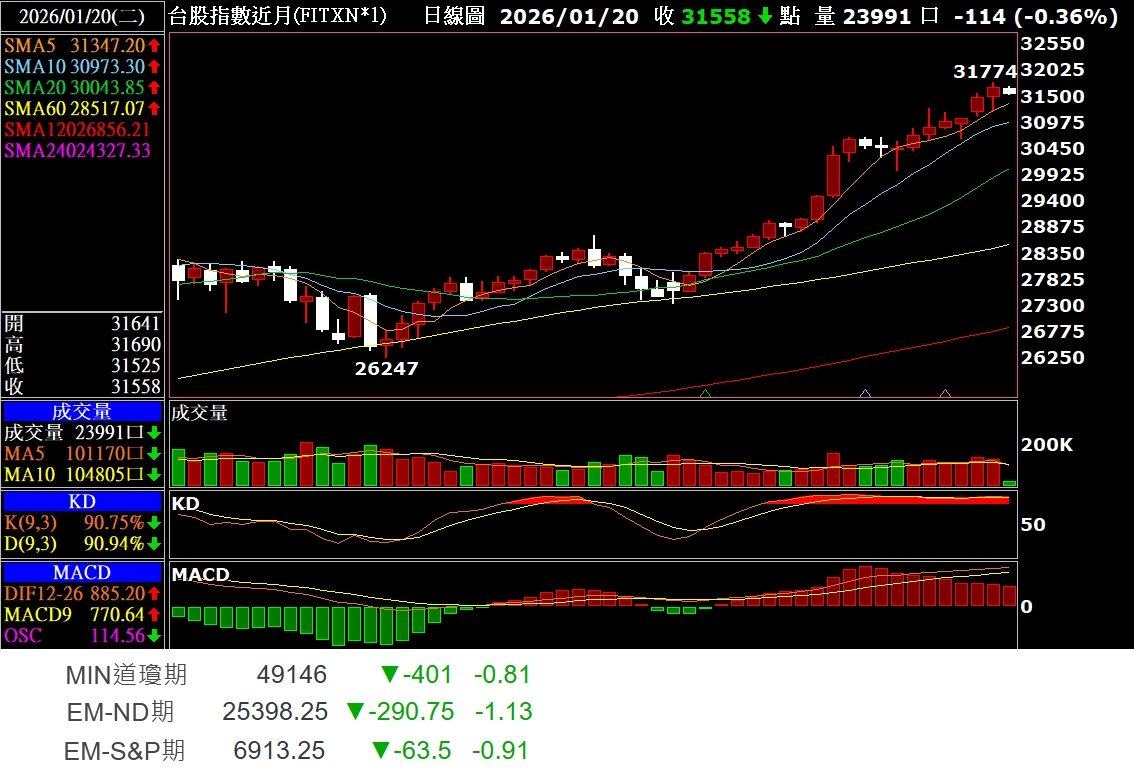Click the 日線圖 chart type label
The image size is (1134, 776).
click(x=454, y=16)
